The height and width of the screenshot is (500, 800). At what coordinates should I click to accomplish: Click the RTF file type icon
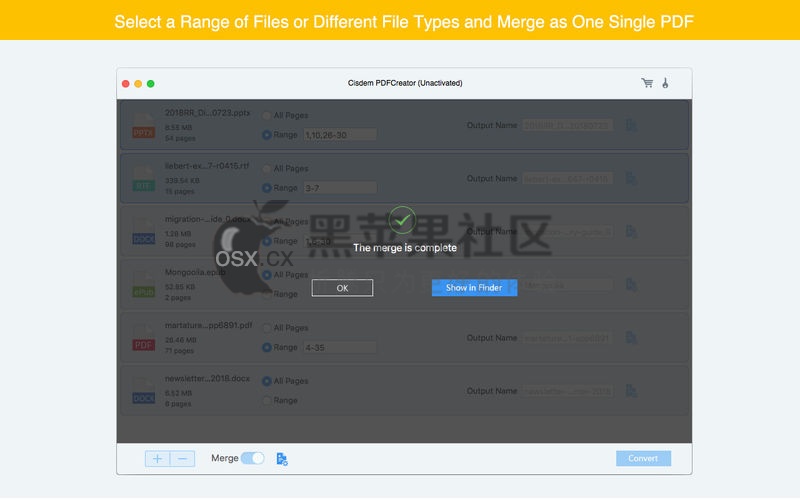143,179
